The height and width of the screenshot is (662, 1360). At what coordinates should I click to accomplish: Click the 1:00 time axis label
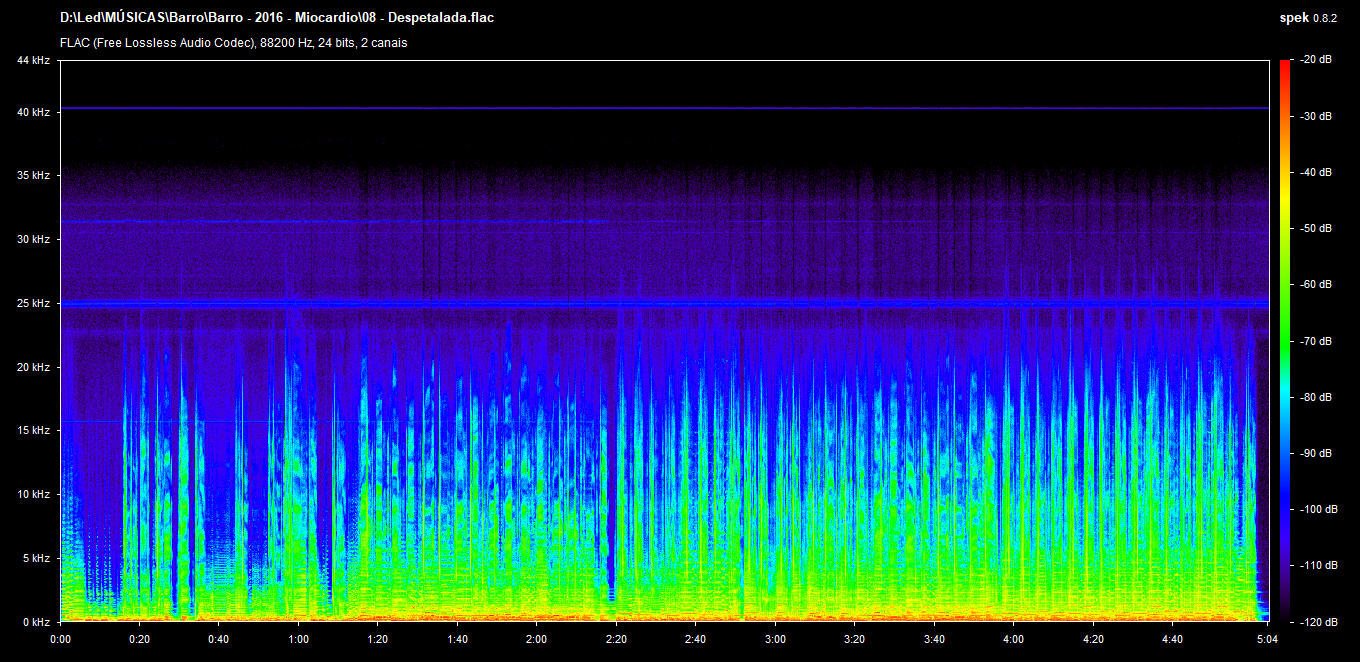click(298, 638)
